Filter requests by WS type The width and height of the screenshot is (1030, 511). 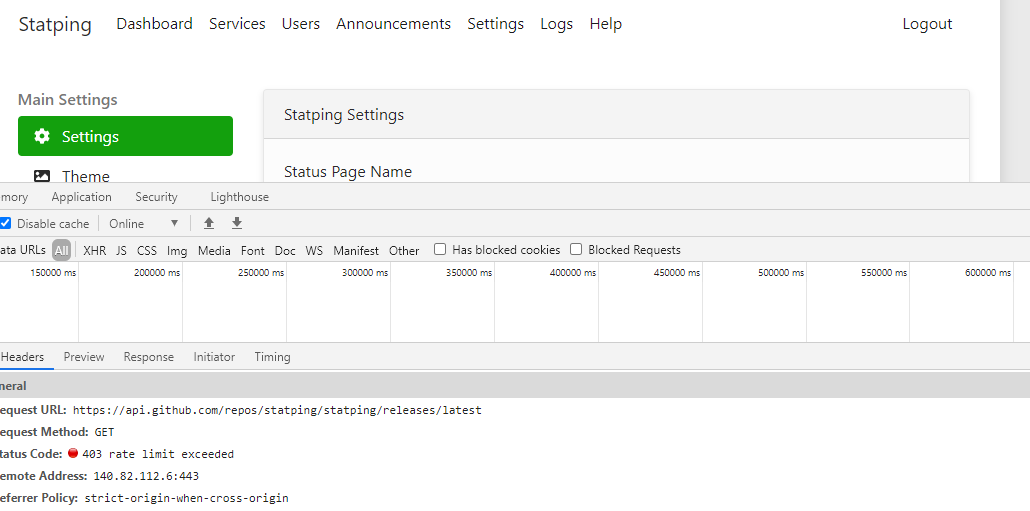click(x=314, y=250)
